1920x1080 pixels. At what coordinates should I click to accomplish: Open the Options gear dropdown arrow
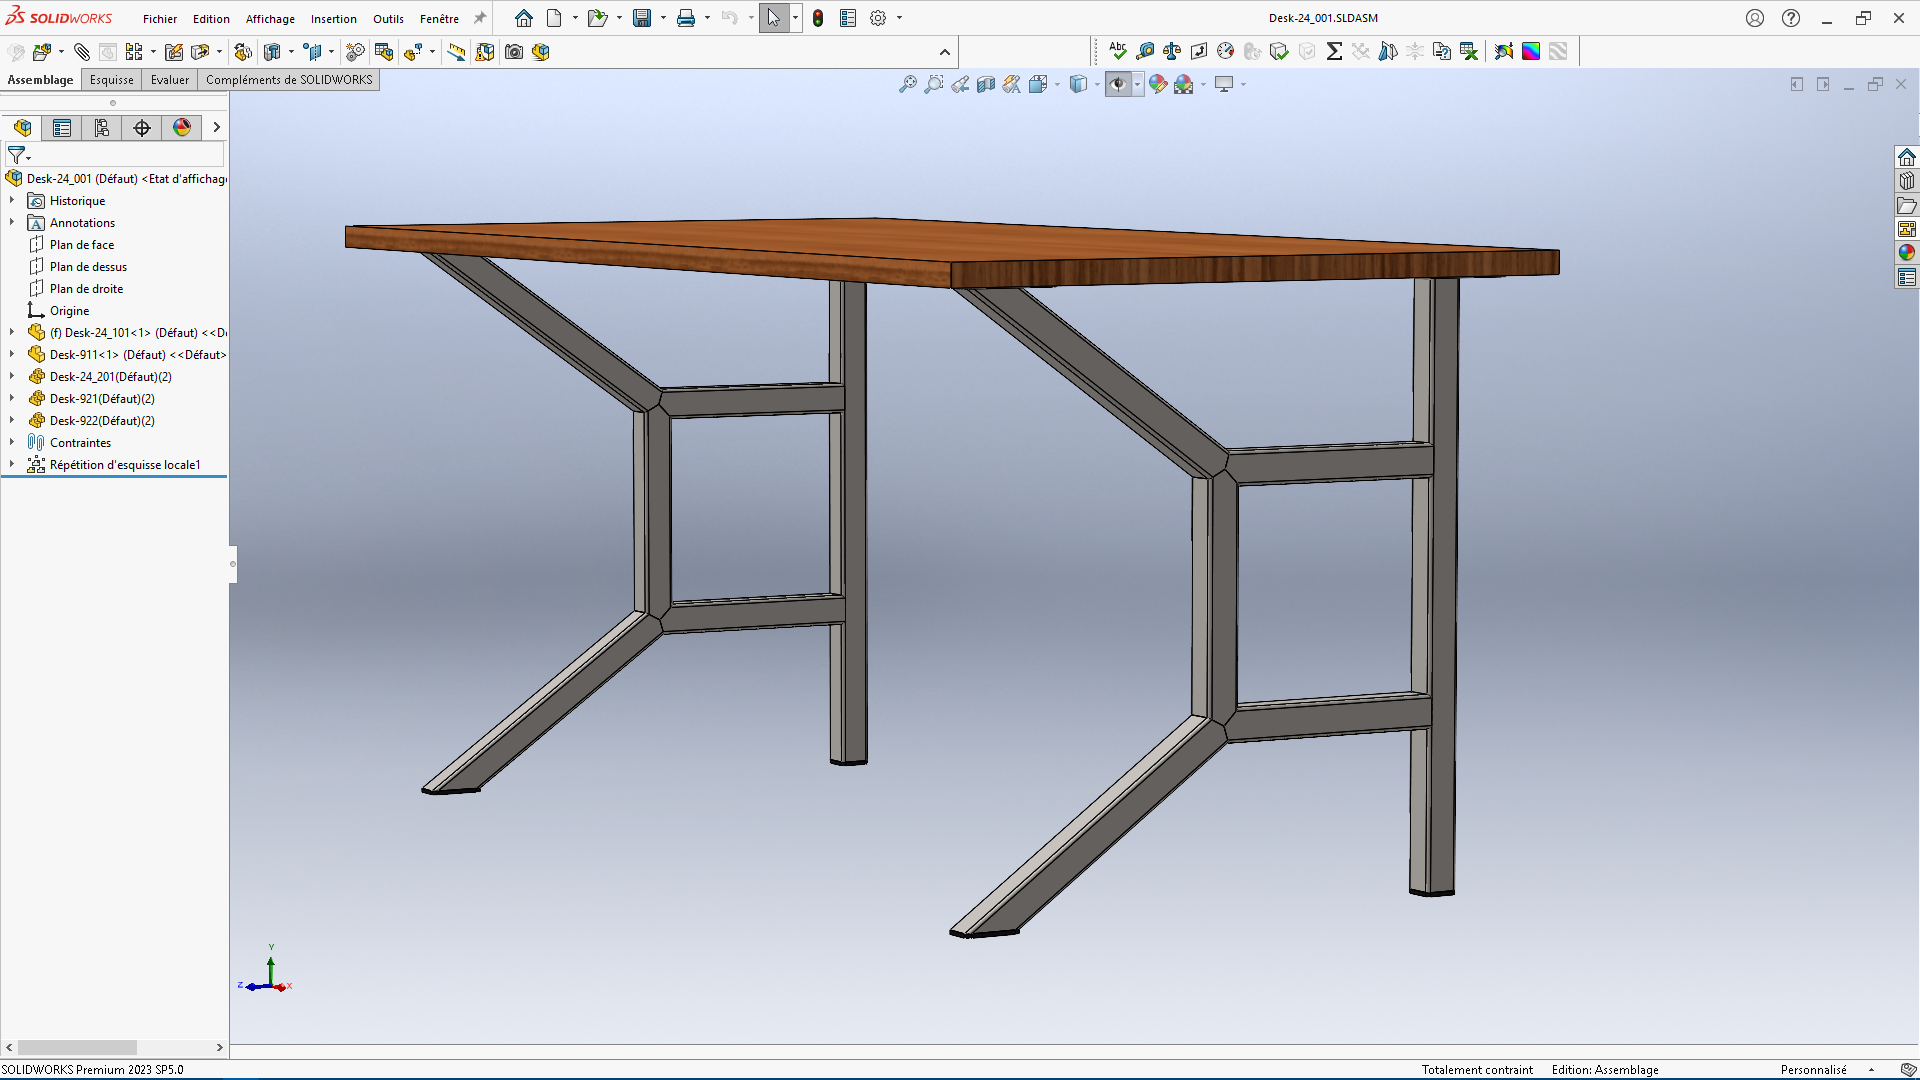click(x=899, y=18)
